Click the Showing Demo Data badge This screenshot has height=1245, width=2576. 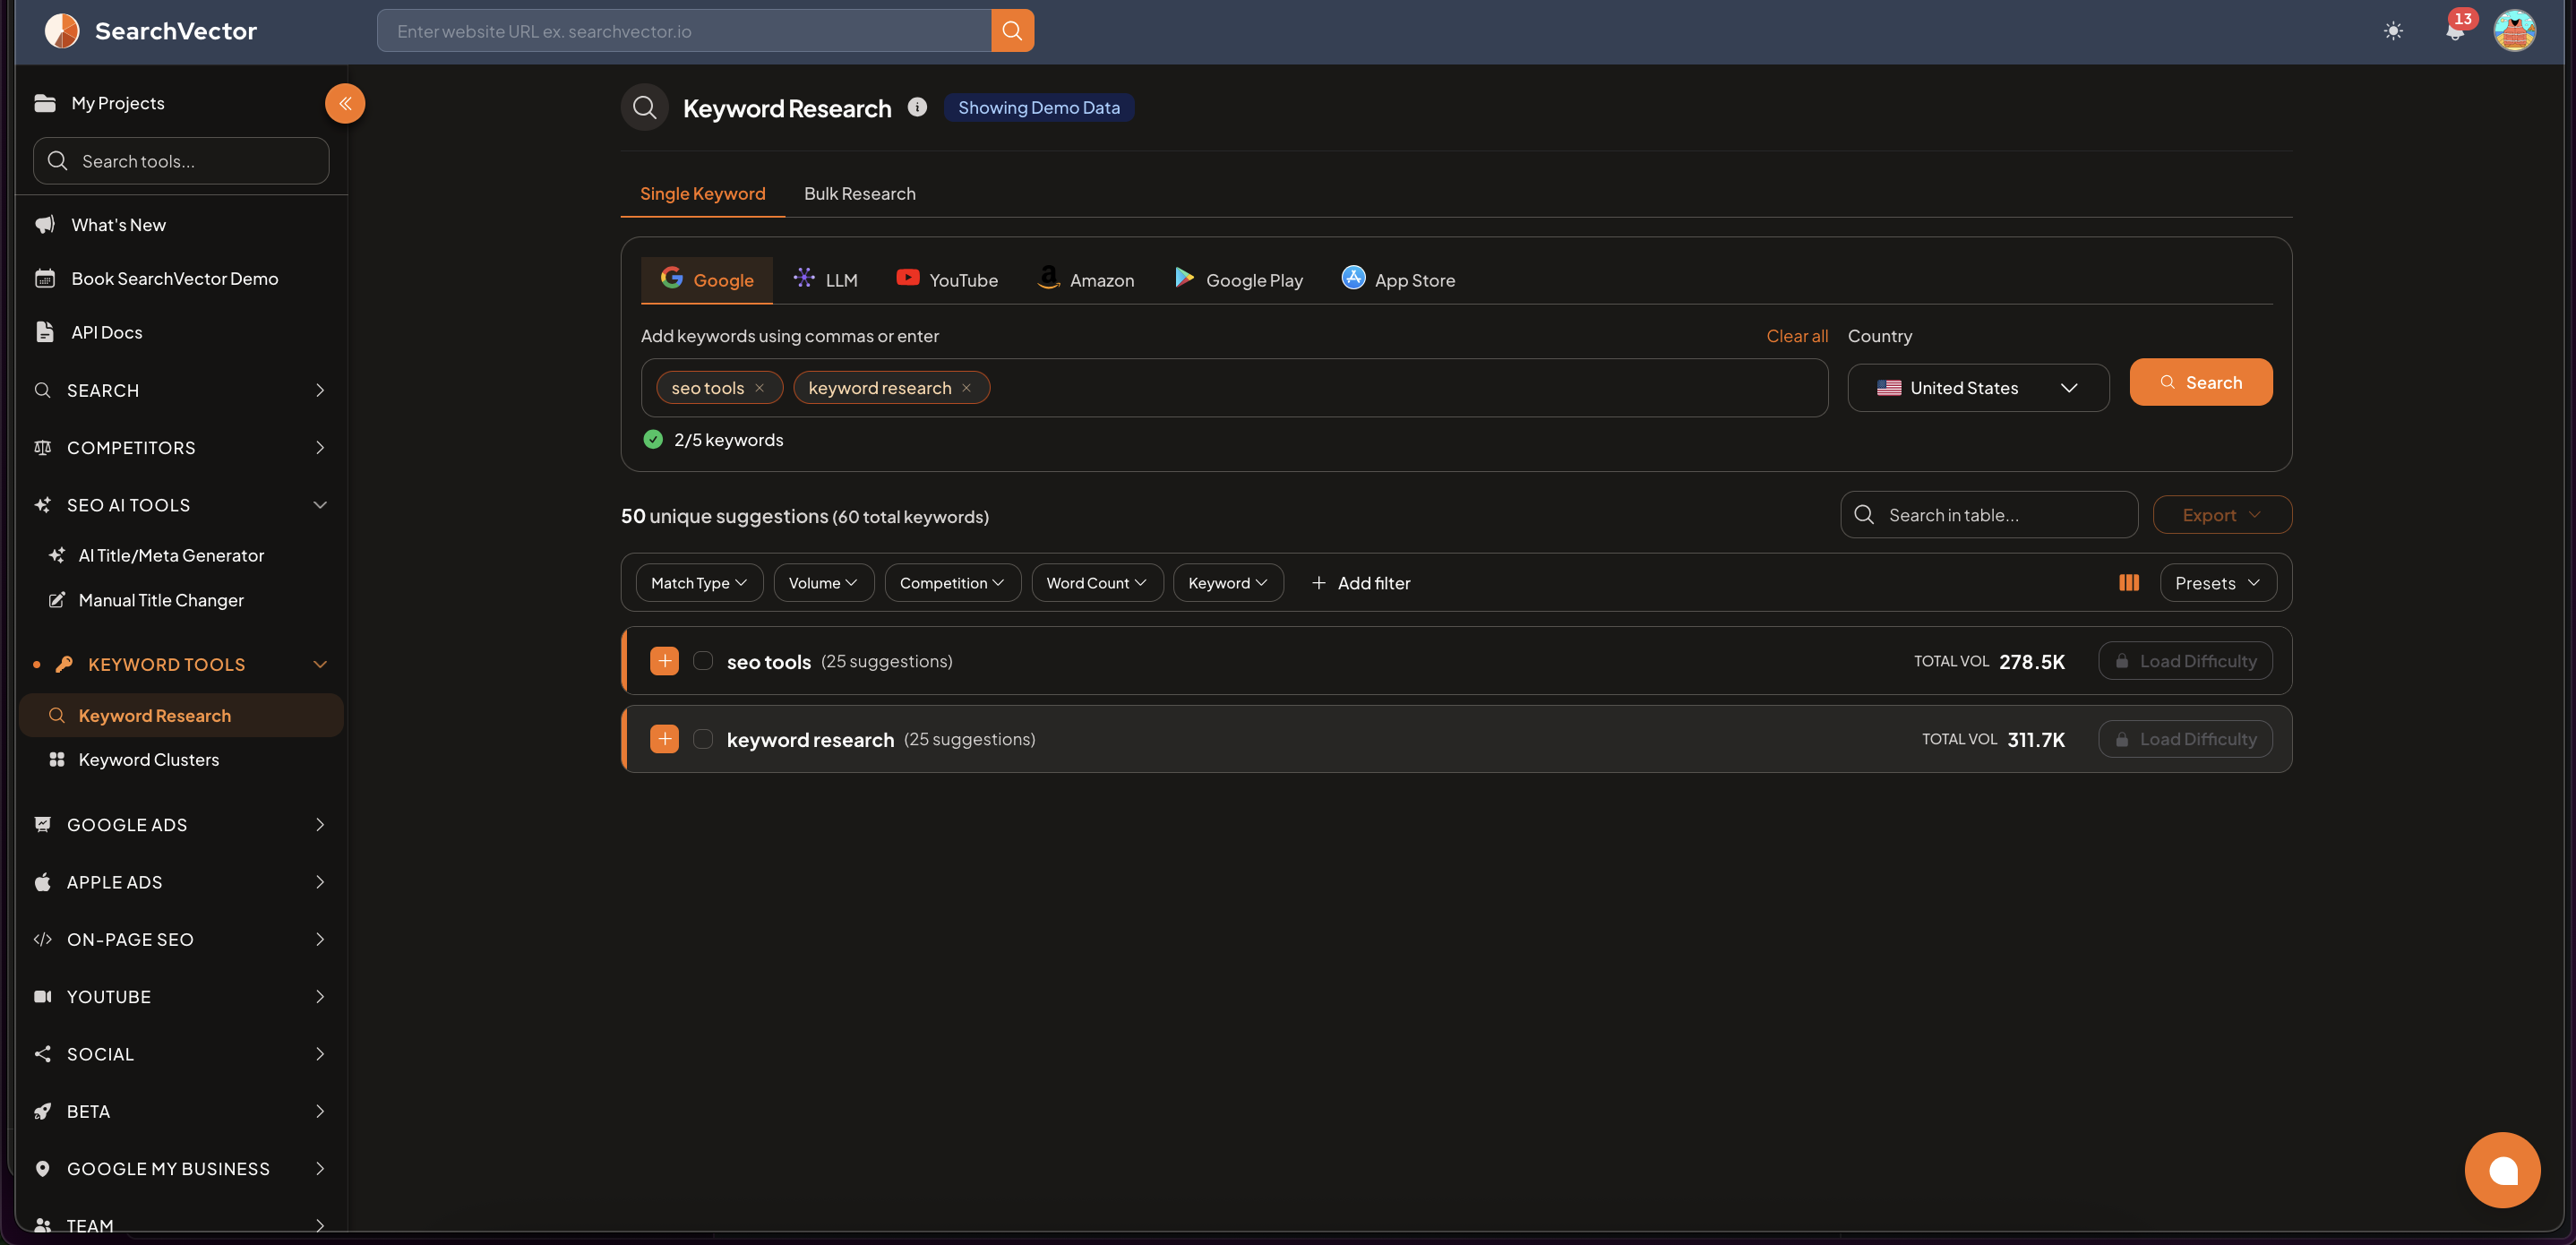coord(1039,107)
